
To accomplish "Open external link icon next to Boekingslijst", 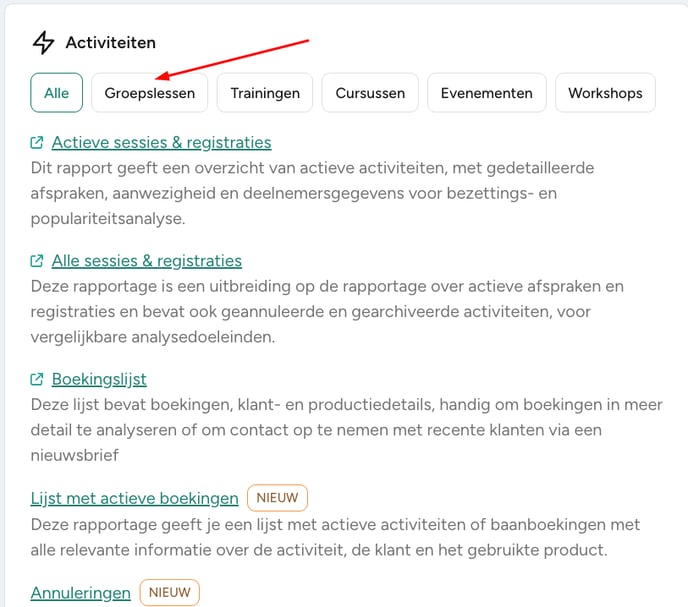I will 37,379.
